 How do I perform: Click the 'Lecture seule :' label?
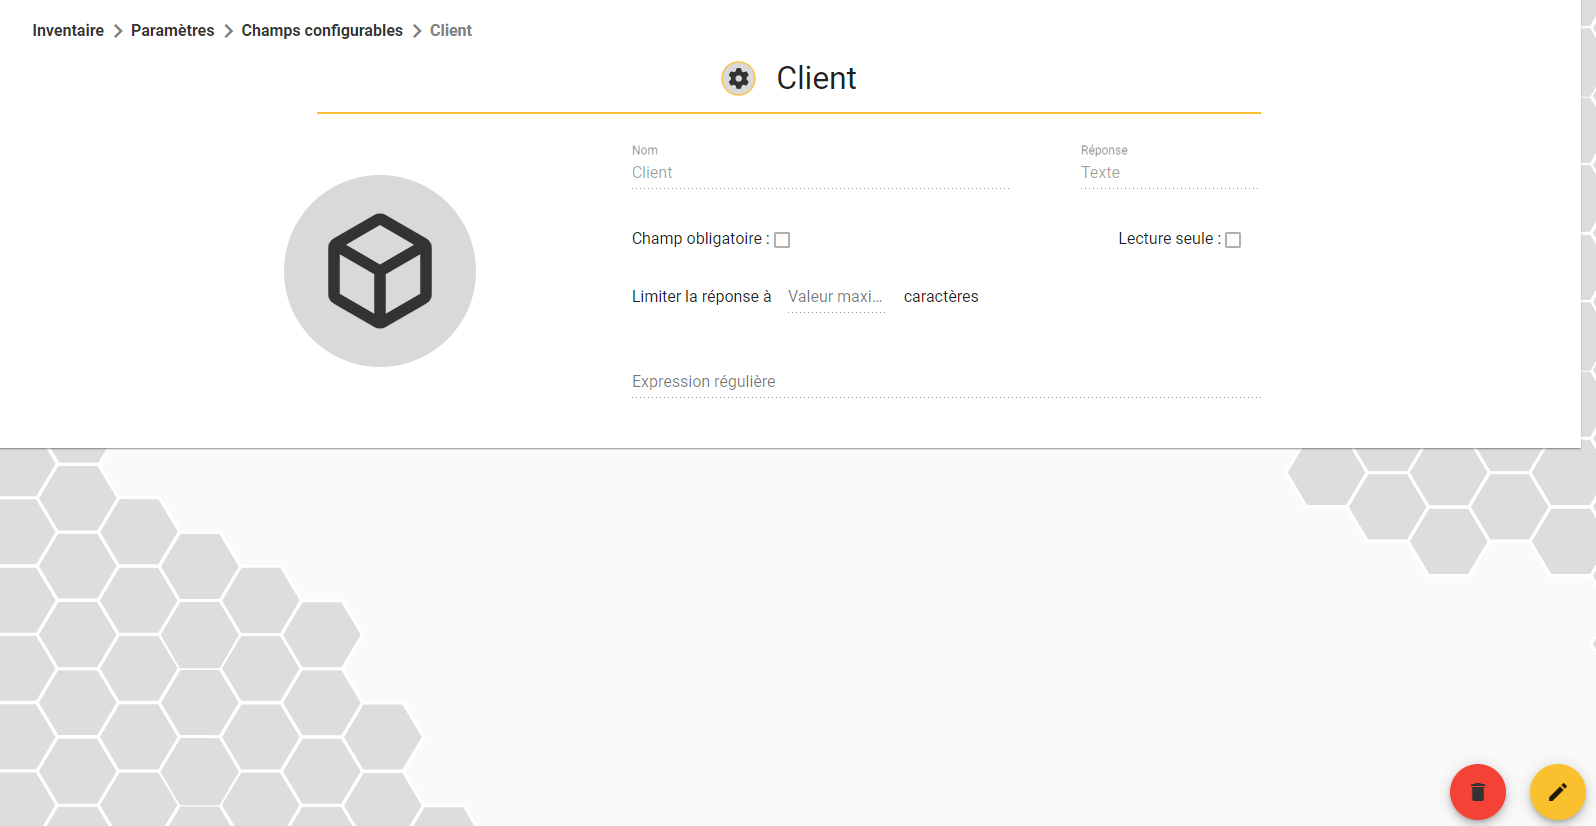(x=1169, y=239)
